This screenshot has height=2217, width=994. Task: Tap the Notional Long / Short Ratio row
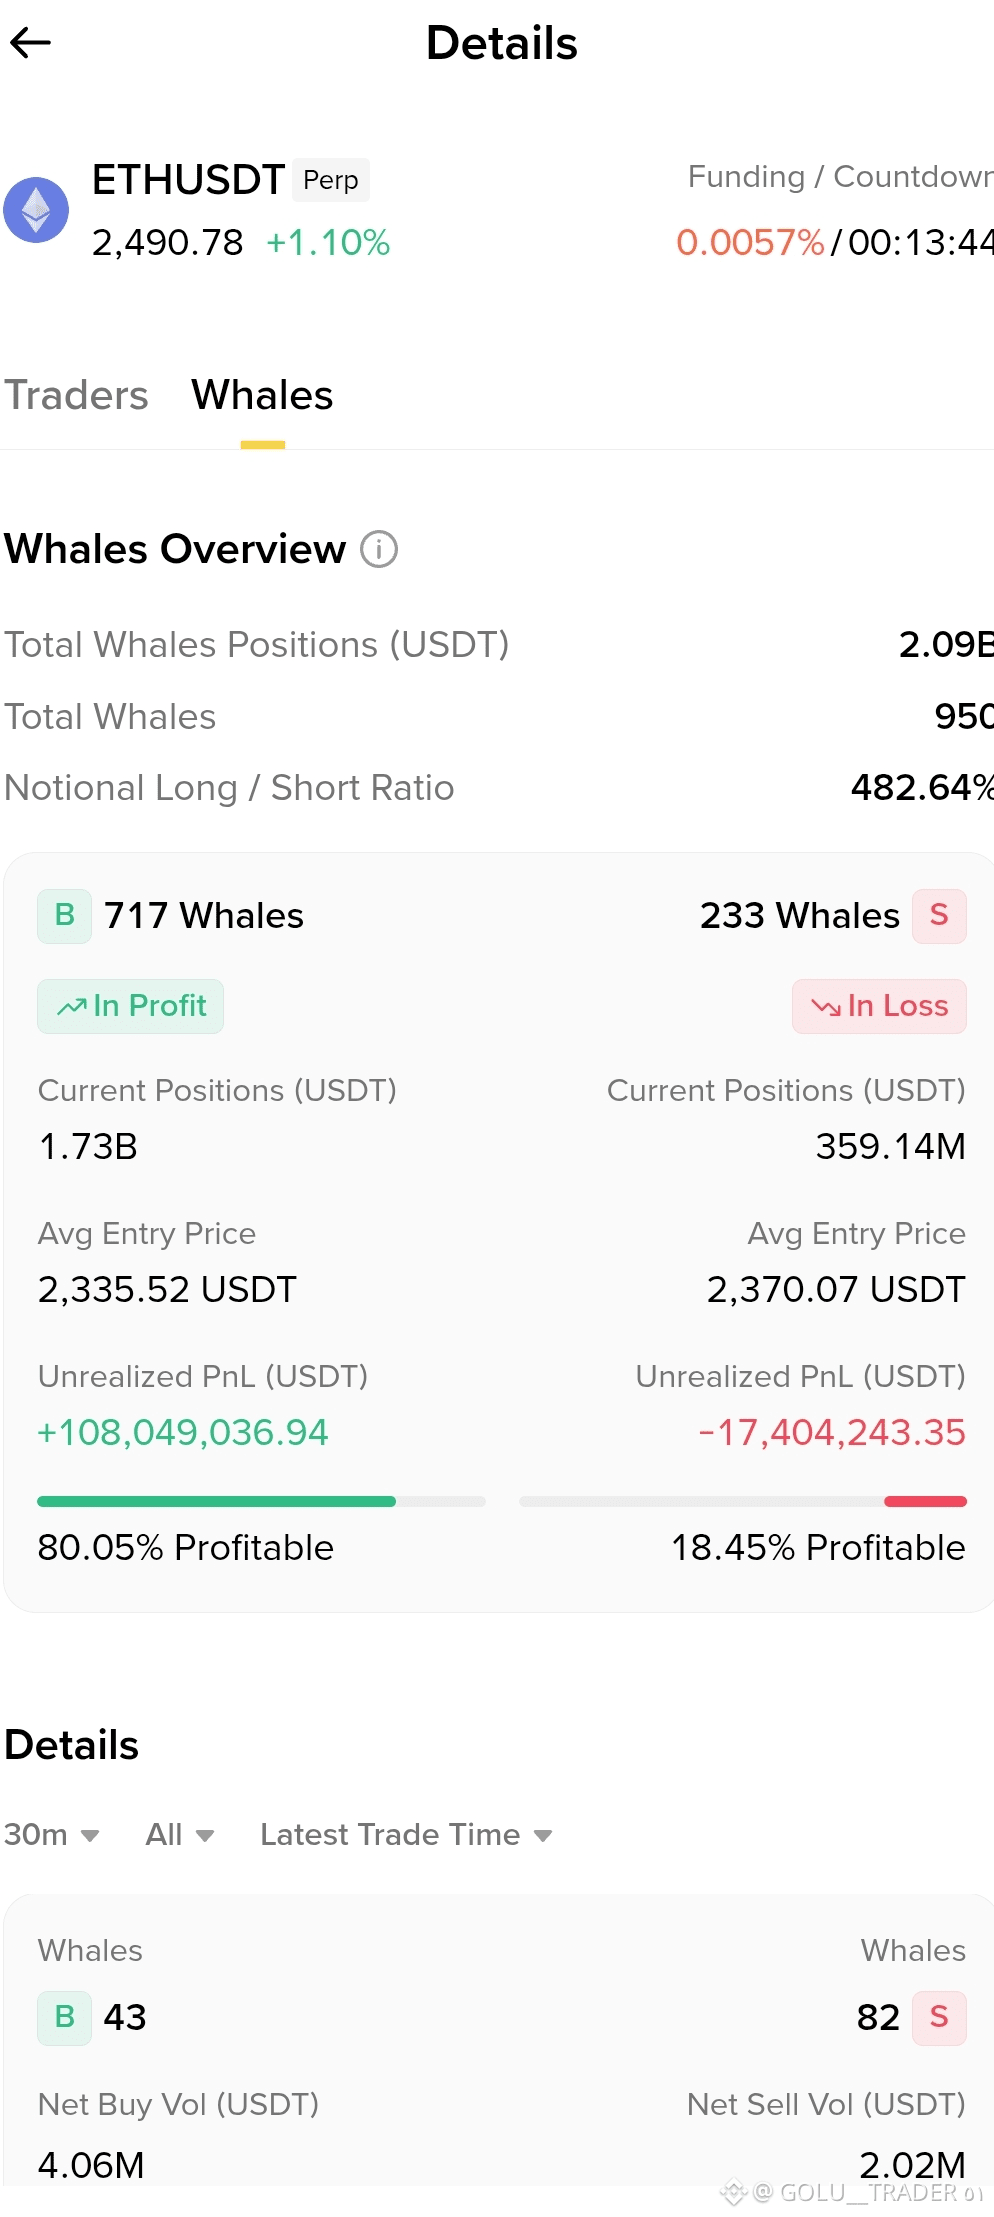tap(499, 788)
